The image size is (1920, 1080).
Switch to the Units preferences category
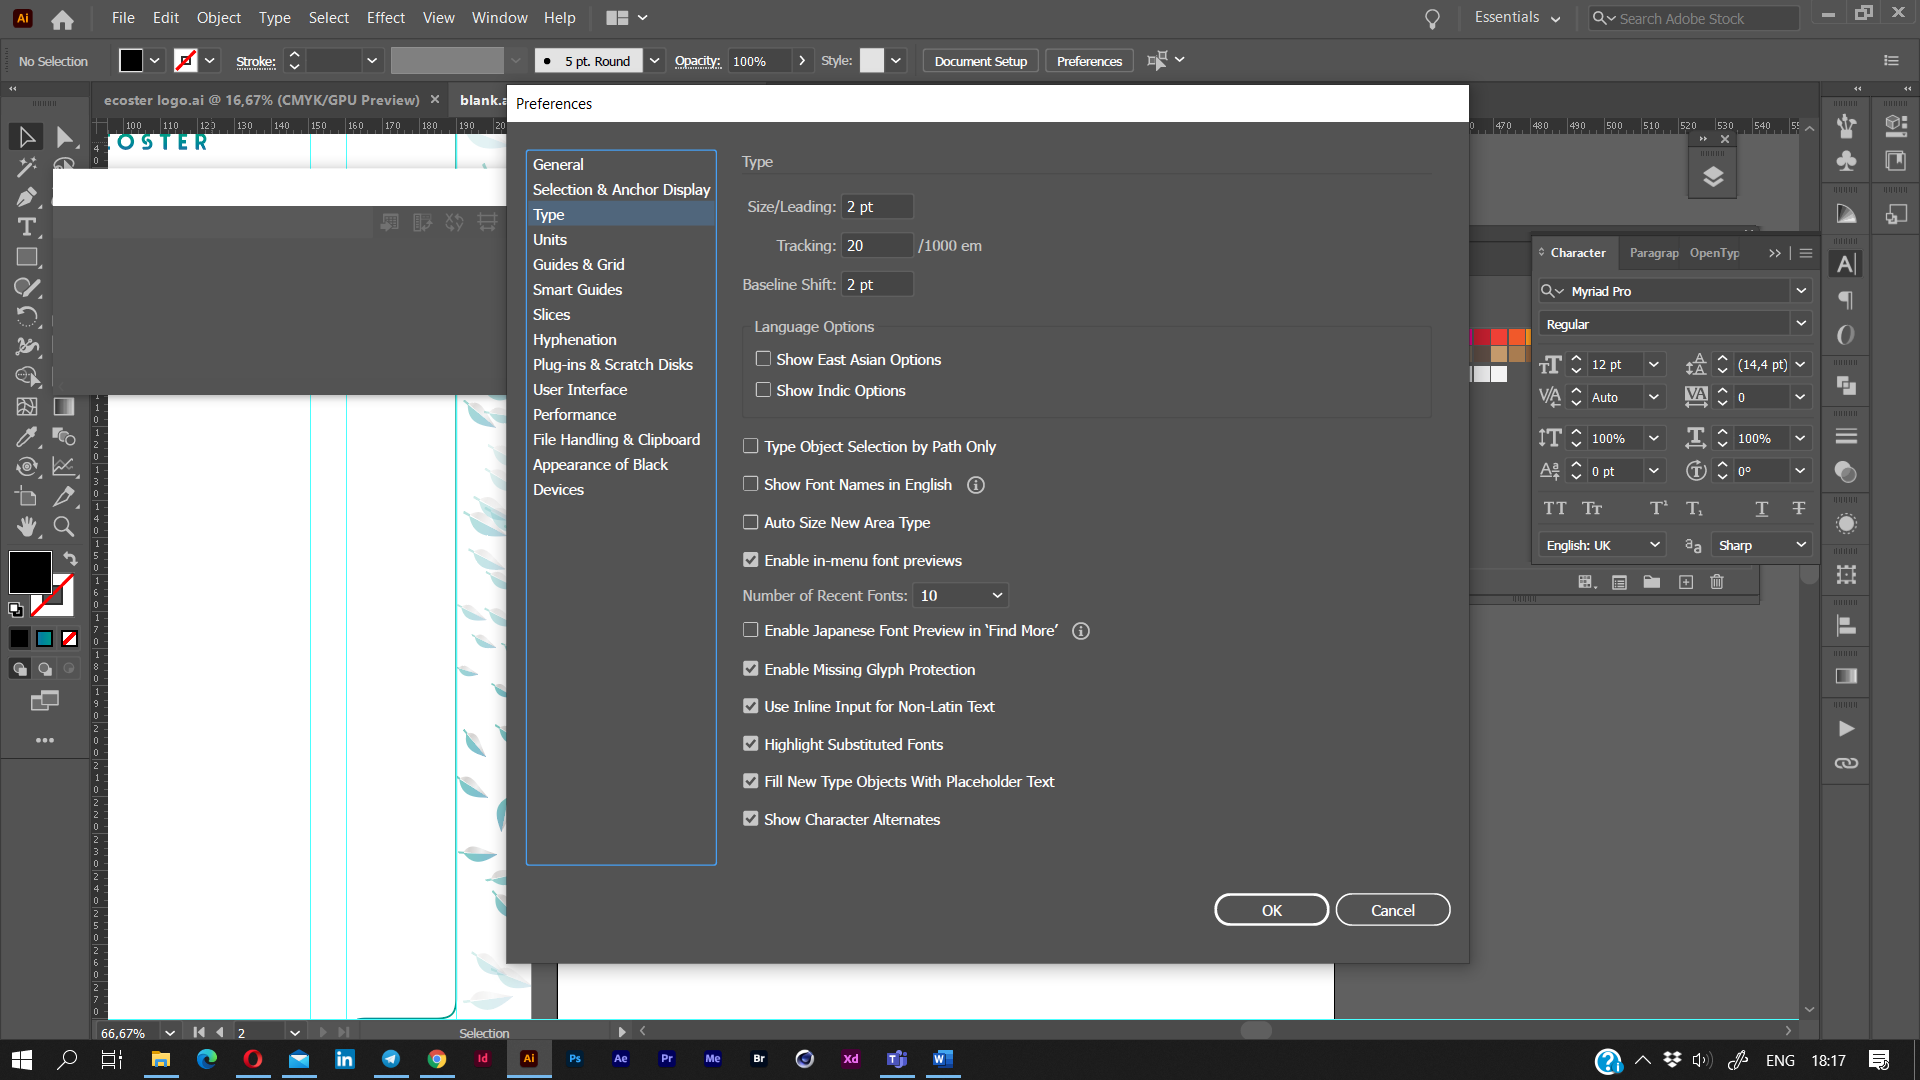pos(550,239)
